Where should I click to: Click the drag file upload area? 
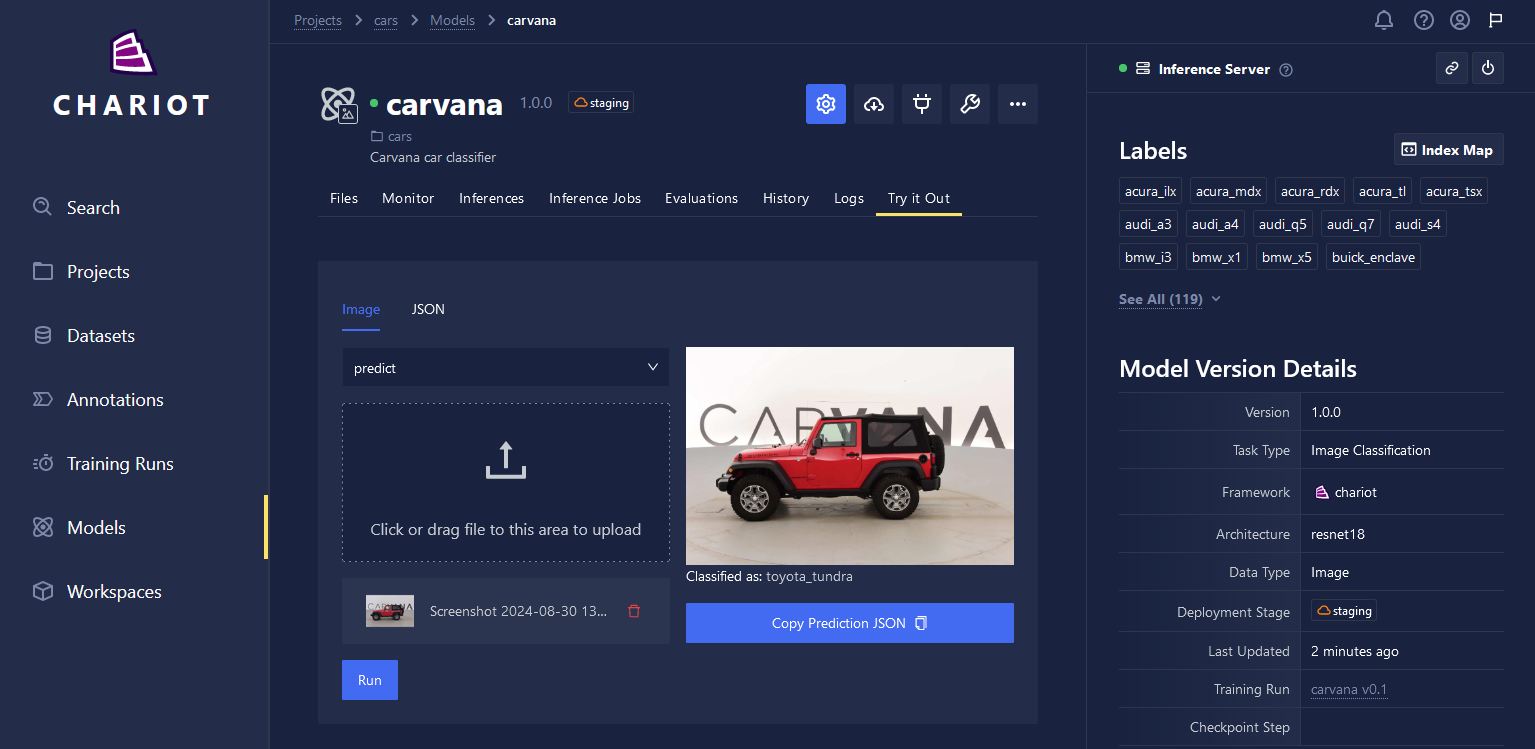(x=506, y=483)
